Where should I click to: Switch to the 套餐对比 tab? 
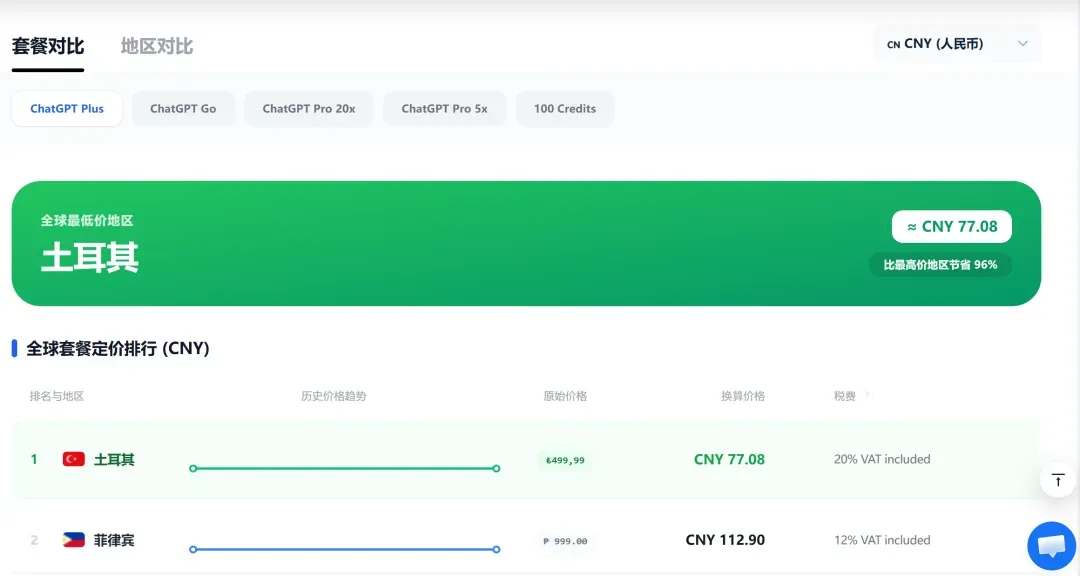(48, 47)
